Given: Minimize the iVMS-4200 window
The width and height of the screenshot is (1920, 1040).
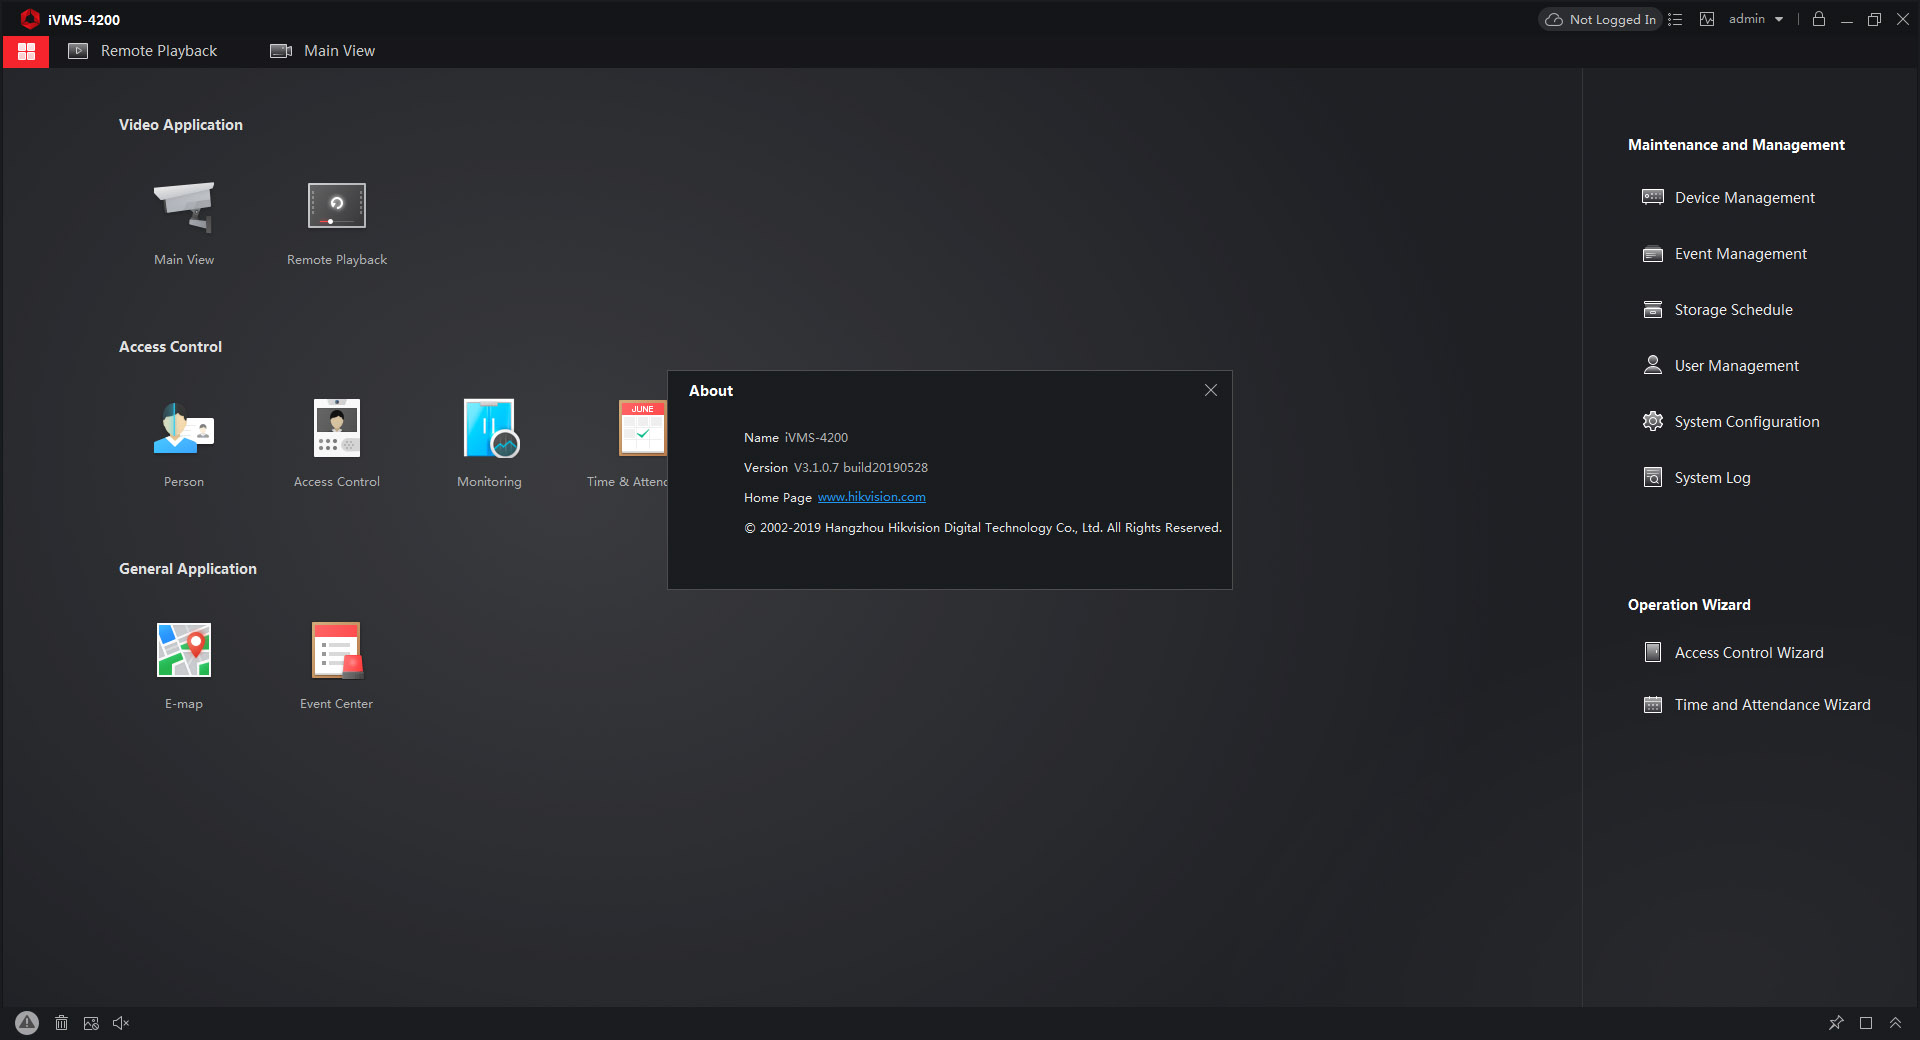Looking at the screenshot, I should click(1847, 19).
